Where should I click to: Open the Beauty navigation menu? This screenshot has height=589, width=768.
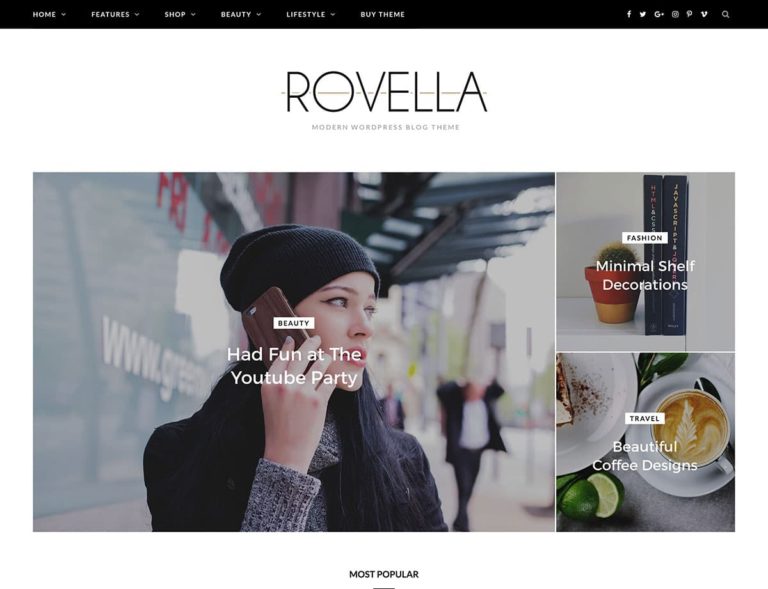tap(240, 14)
